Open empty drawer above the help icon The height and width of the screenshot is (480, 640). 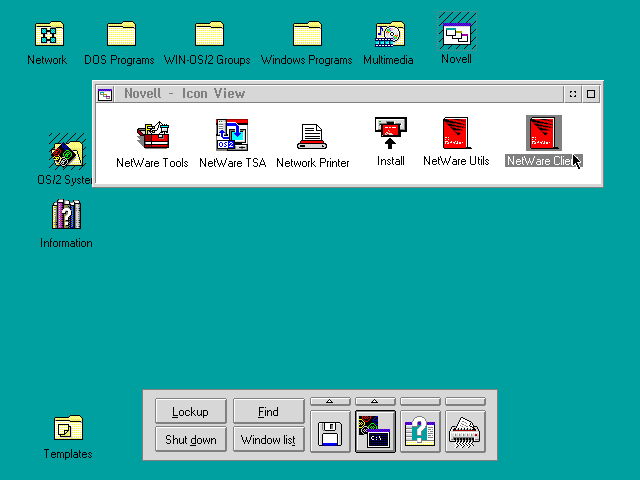[420, 402]
